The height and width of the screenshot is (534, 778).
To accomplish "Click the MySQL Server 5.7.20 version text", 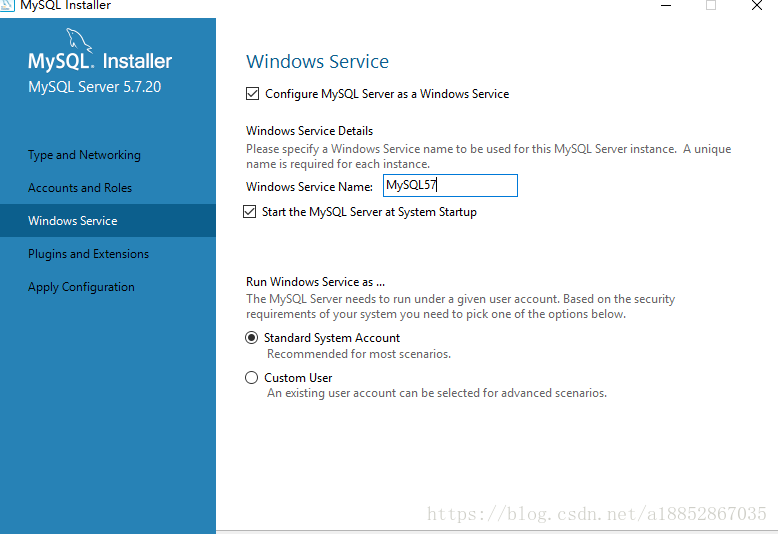I will [94, 87].
